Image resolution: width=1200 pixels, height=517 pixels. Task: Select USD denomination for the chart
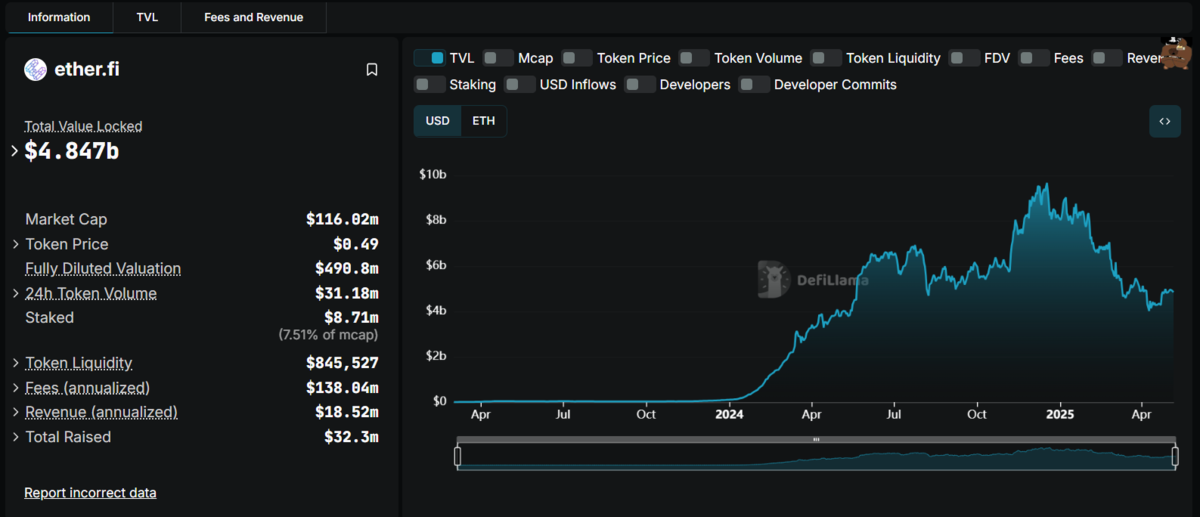[438, 121]
